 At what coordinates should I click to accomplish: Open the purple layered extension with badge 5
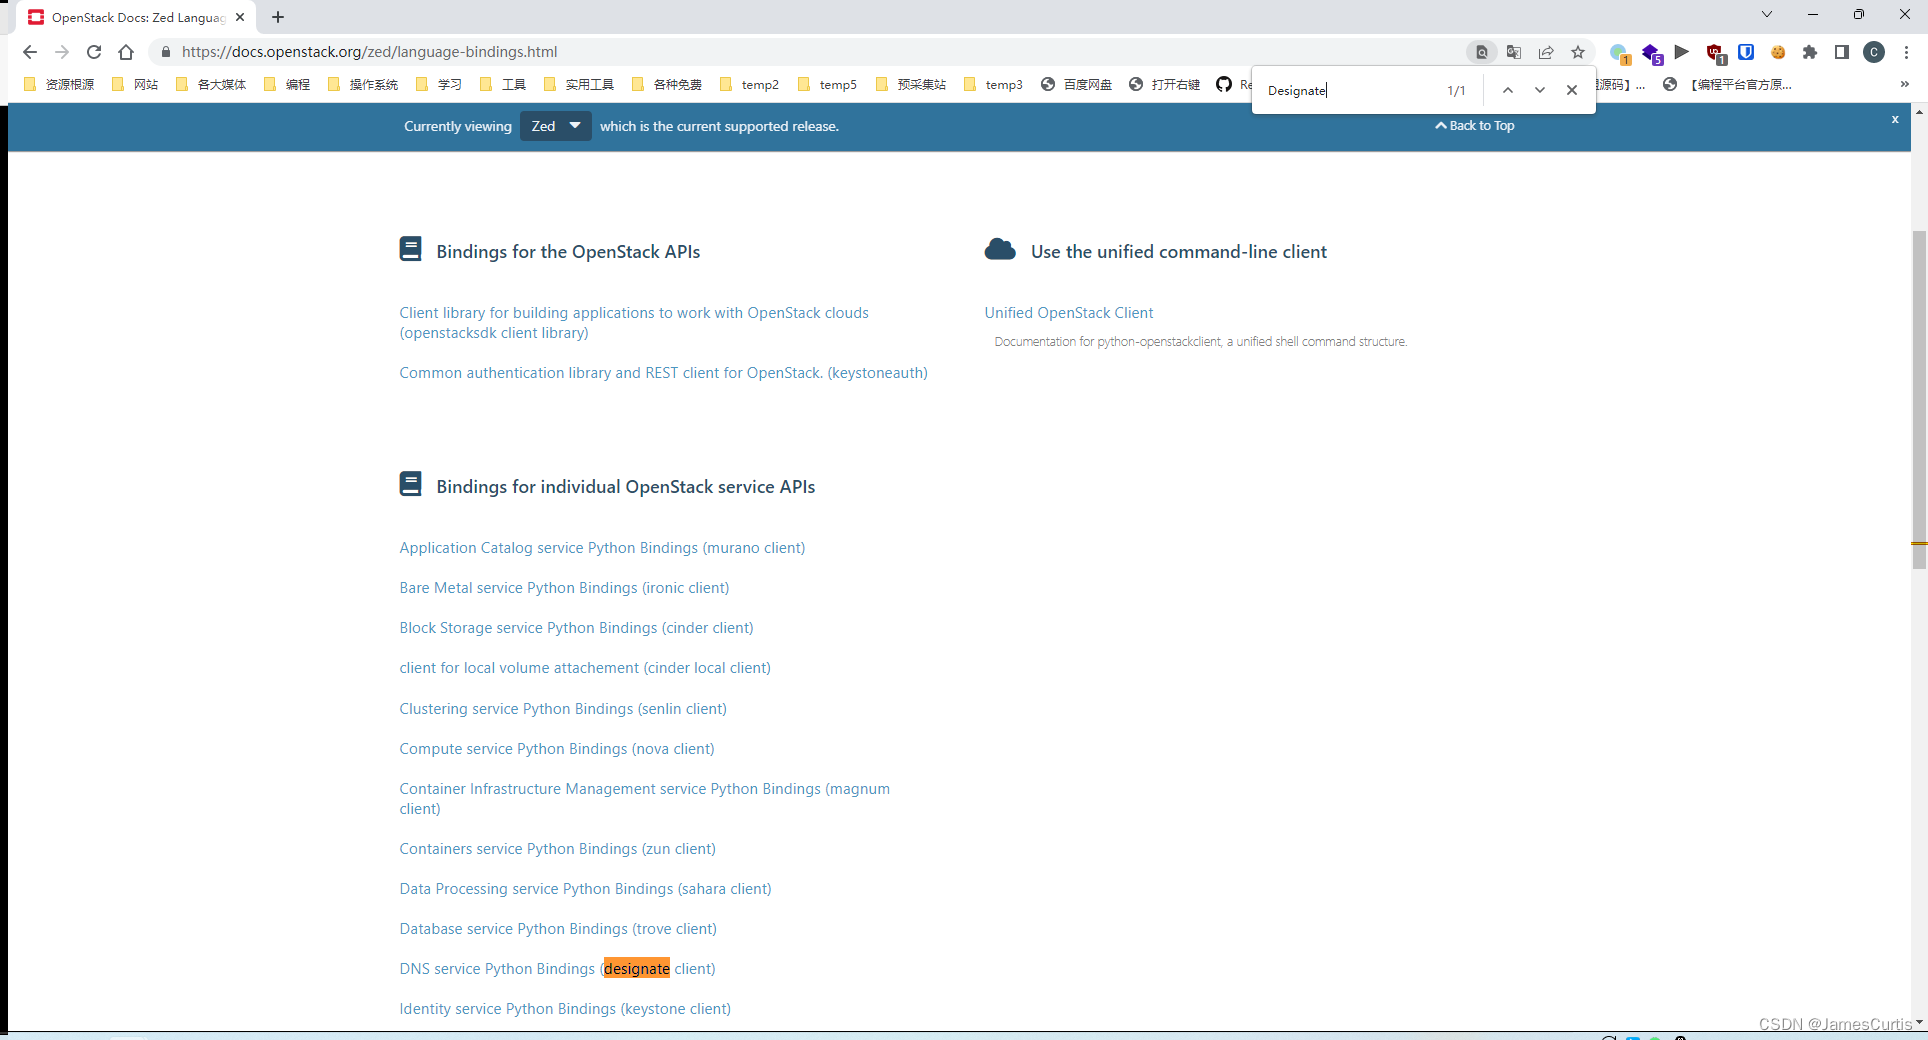tap(1651, 53)
